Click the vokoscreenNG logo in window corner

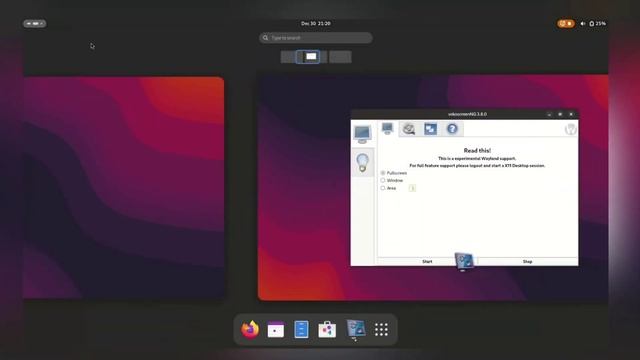pos(570,129)
